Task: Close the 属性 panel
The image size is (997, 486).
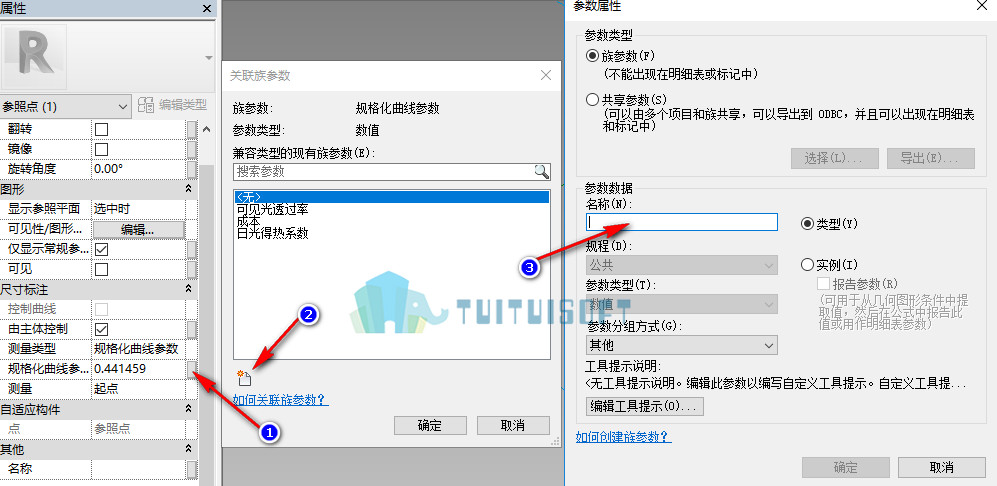Action: pyautogui.click(x=207, y=8)
